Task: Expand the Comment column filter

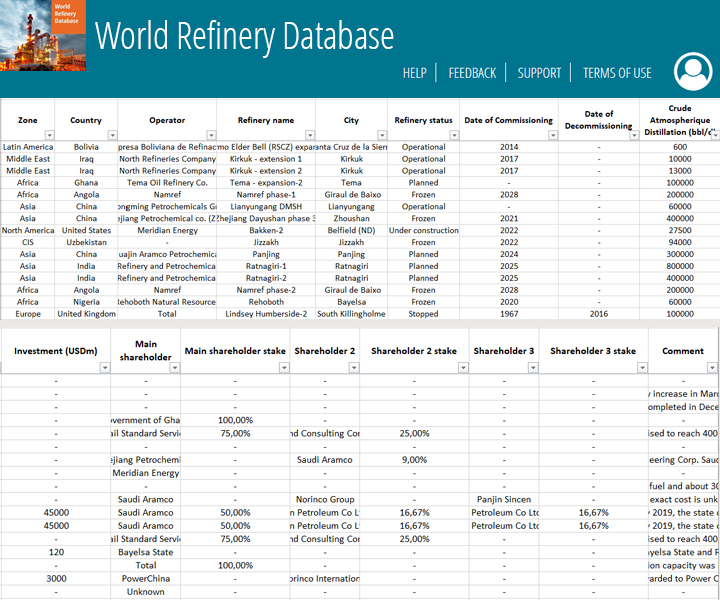Action: pos(712,368)
